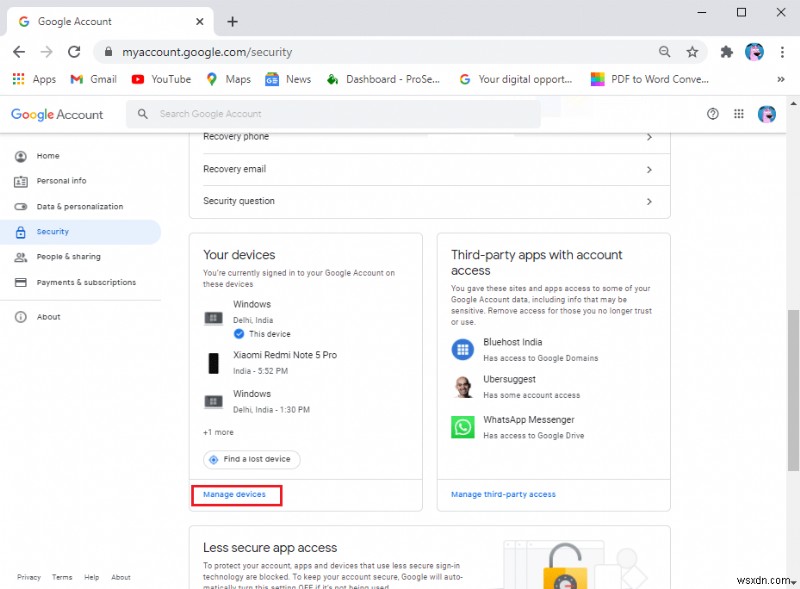Open the Chrome extensions puzzle icon
This screenshot has height=589, width=800.
click(726, 52)
